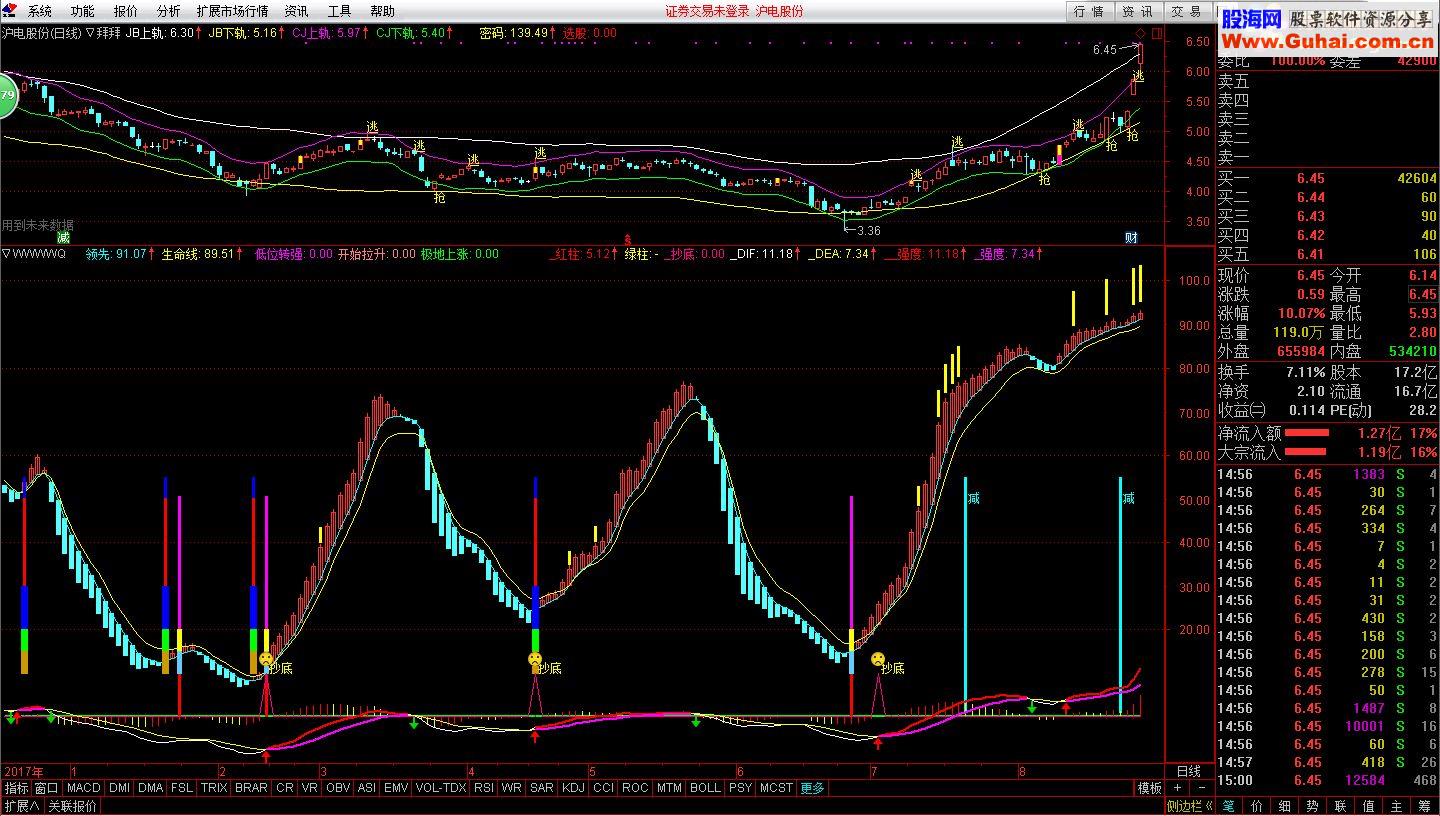
Task: Click the diamond icon above price scale
Action: coord(1141,33)
